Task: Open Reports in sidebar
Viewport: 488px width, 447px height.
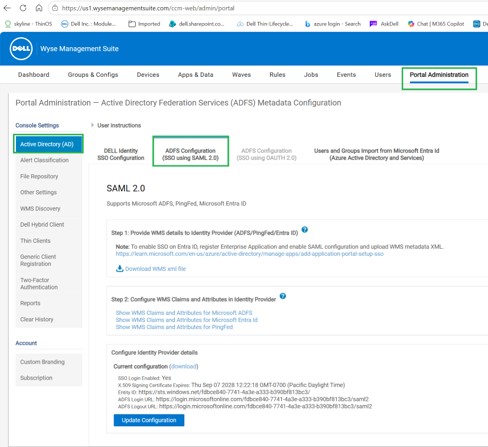Action: pos(30,303)
